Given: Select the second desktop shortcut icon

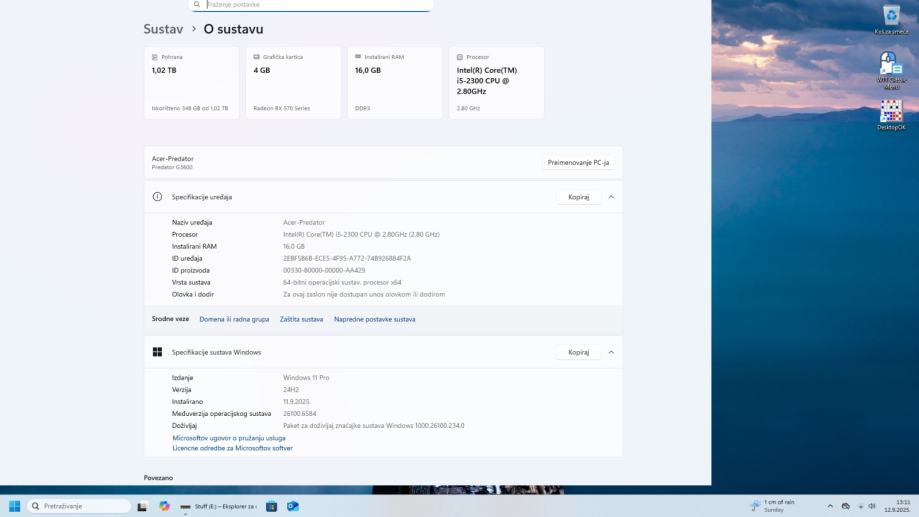Looking at the screenshot, I should [x=891, y=70].
